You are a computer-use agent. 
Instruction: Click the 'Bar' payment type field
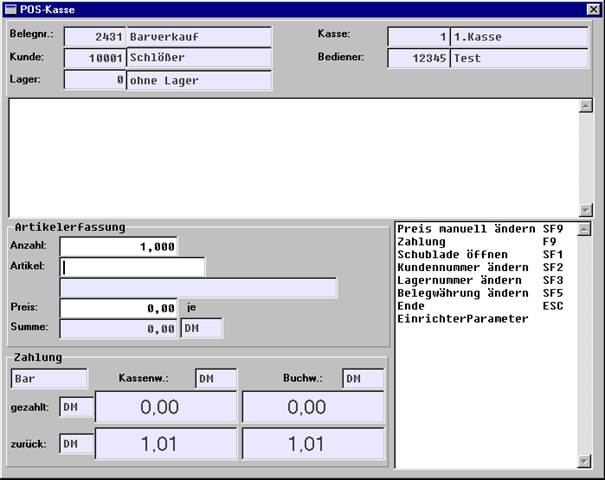click(x=49, y=379)
